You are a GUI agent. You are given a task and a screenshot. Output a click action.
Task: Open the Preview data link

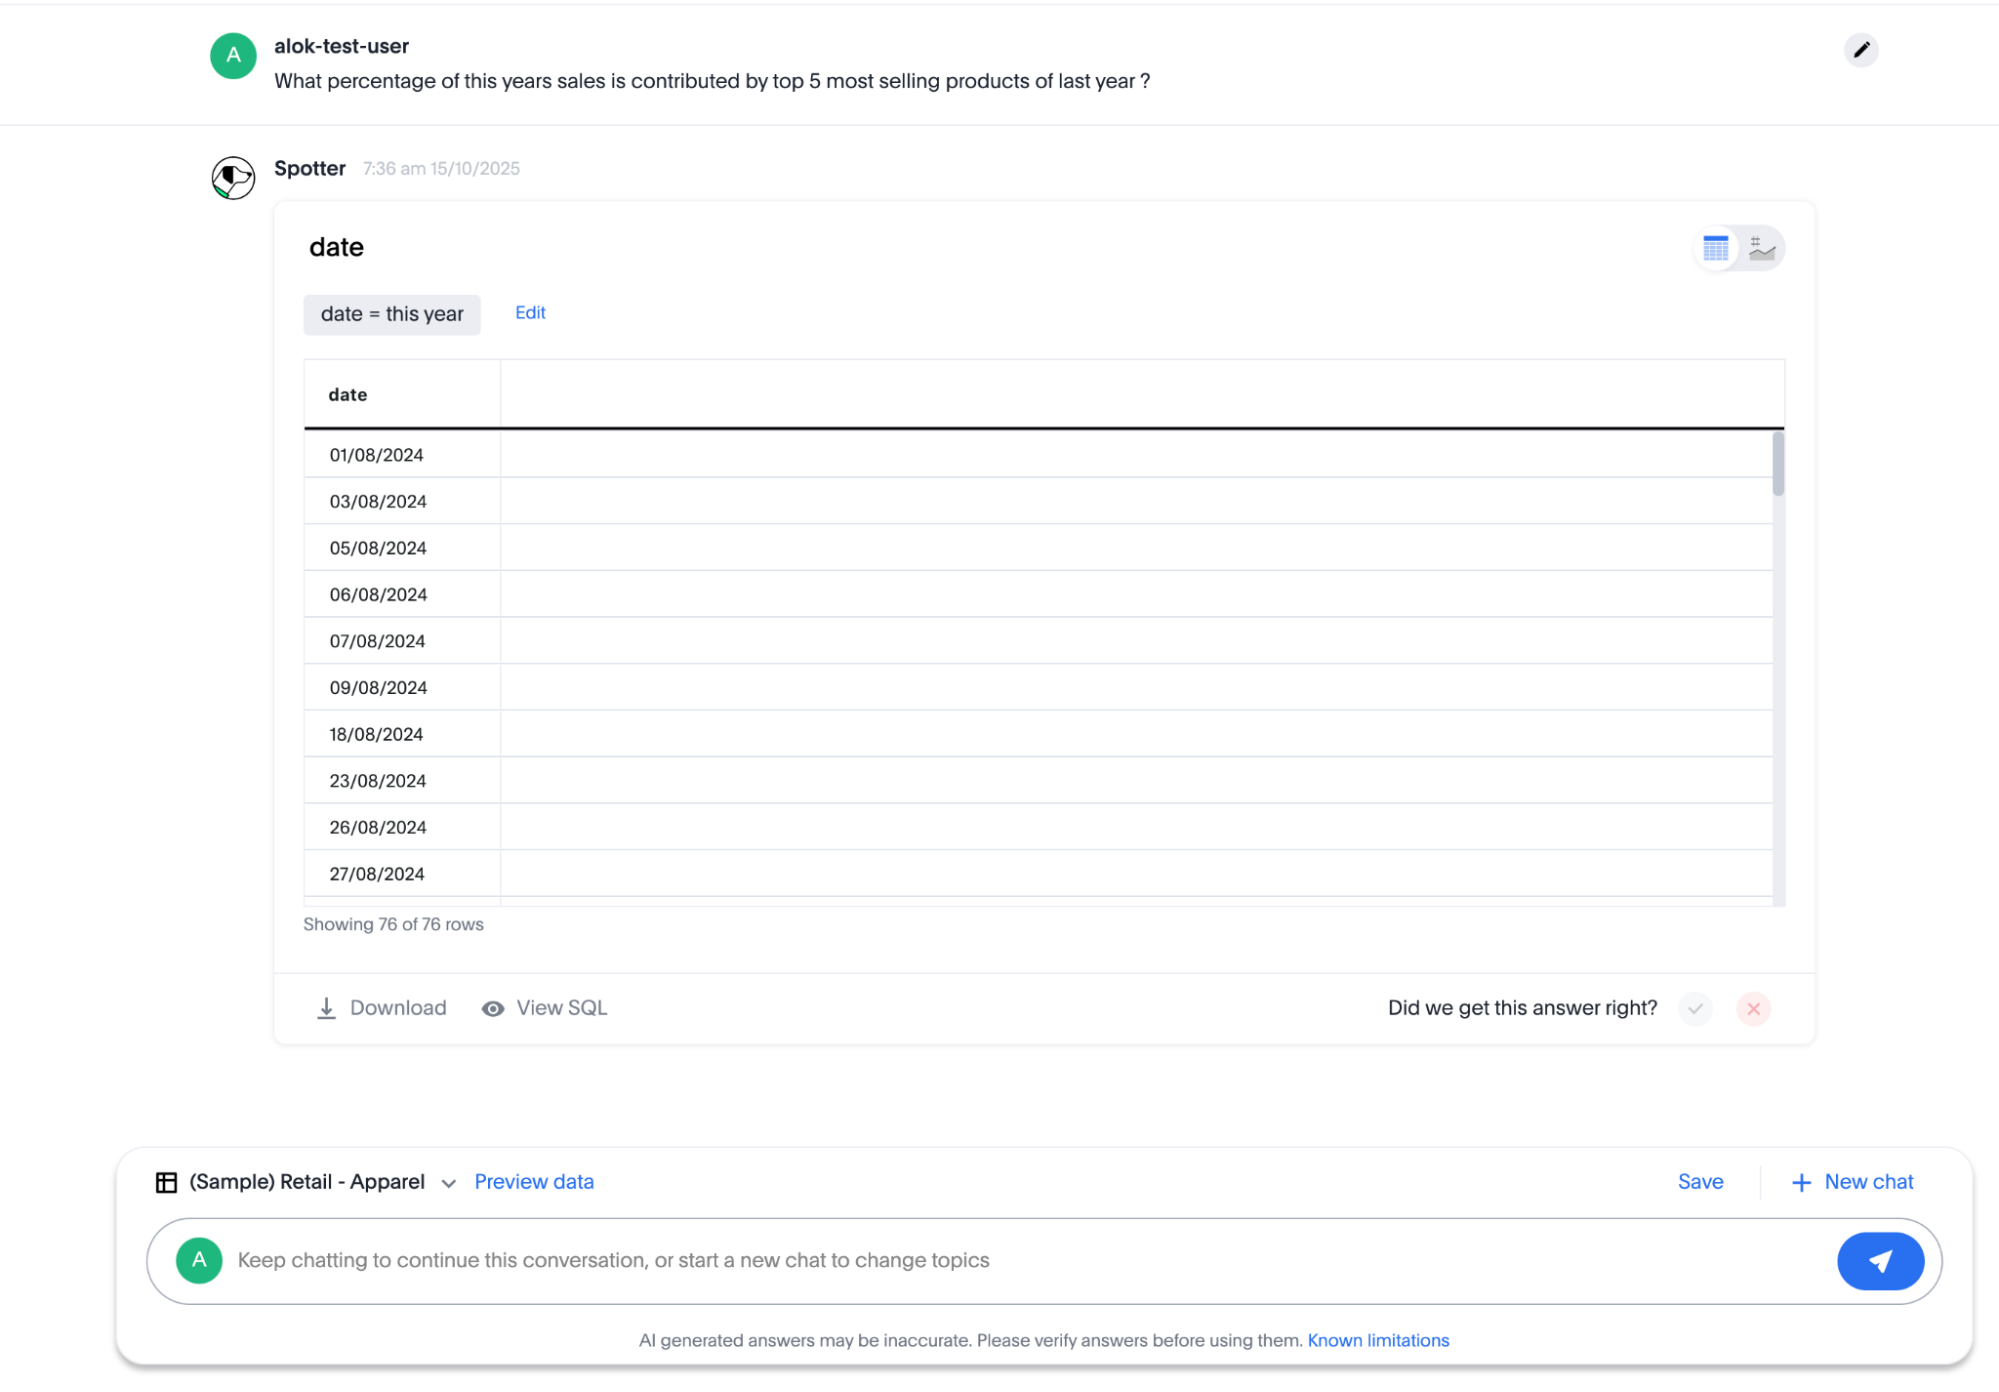[534, 1182]
